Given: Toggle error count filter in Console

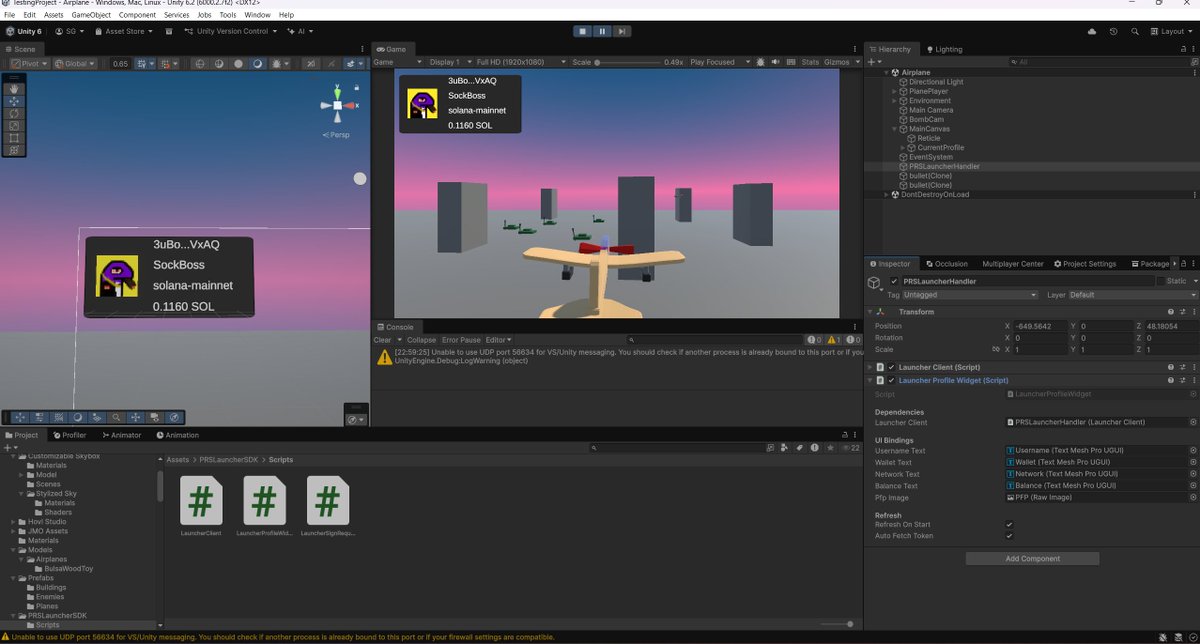Looking at the screenshot, I should pos(854,340).
